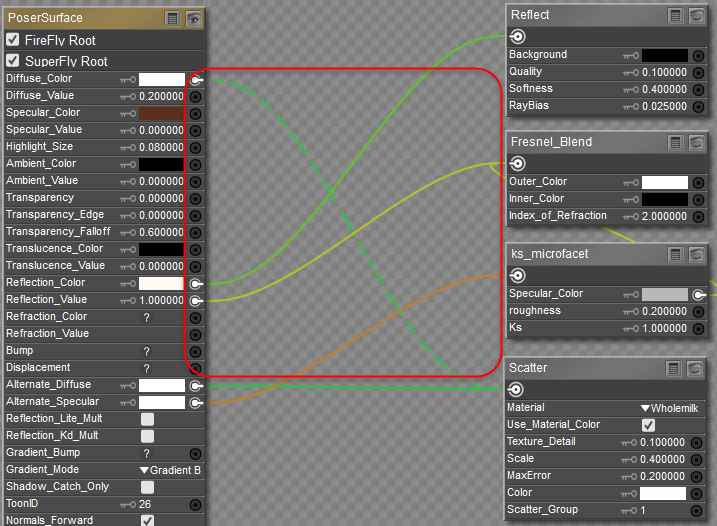This screenshot has height=526, width=717.
Task: Open the brown Specular_Color swatch
Action: pyautogui.click(x=161, y=113)
